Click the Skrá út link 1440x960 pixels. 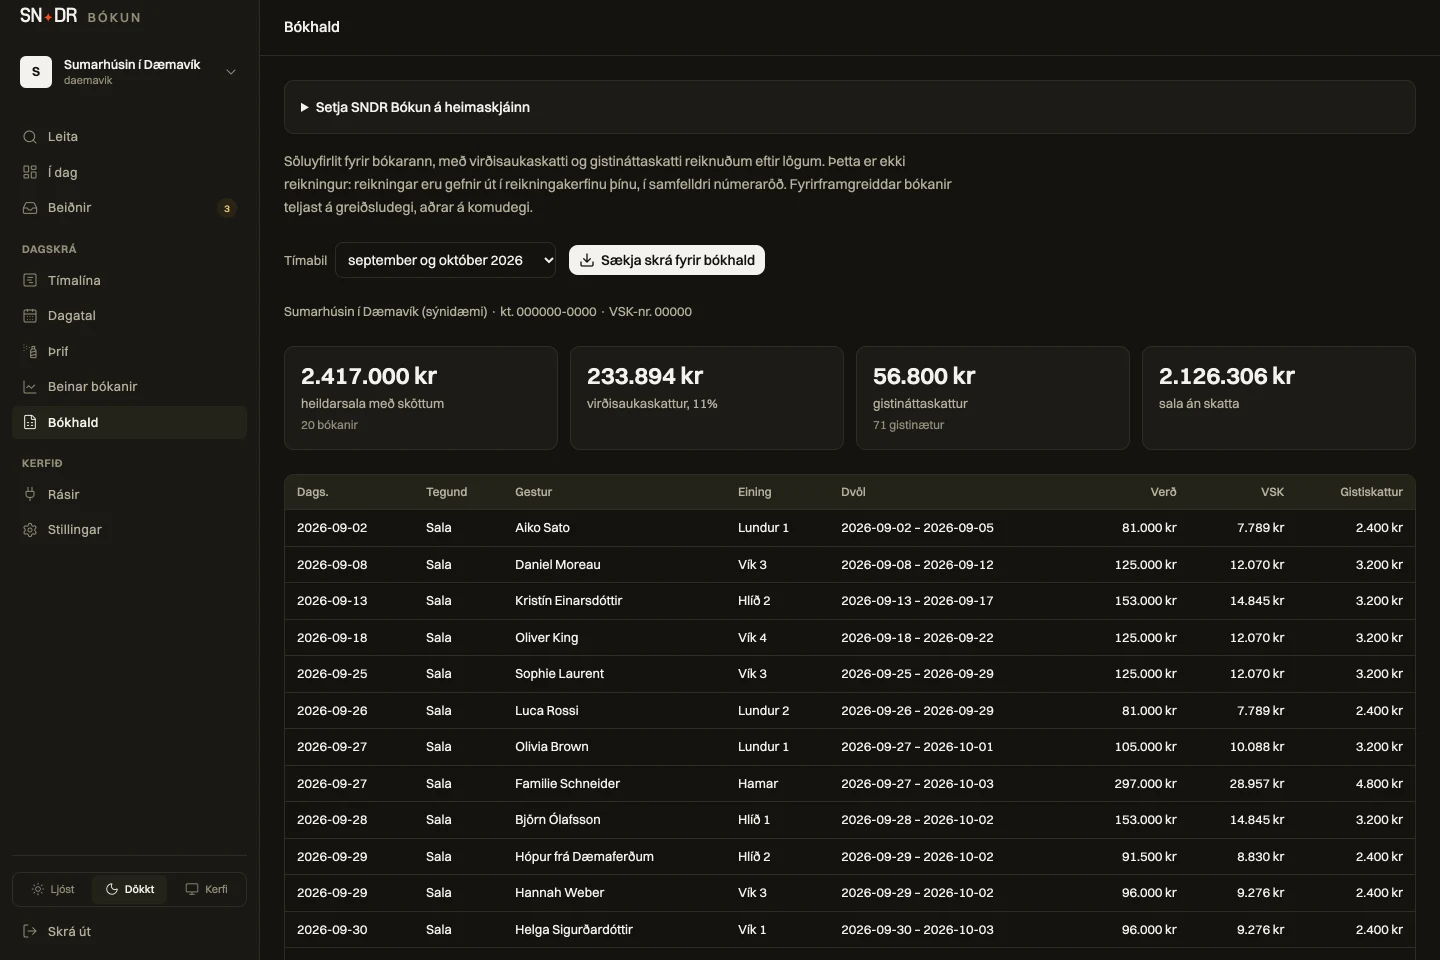click(129, 932)
